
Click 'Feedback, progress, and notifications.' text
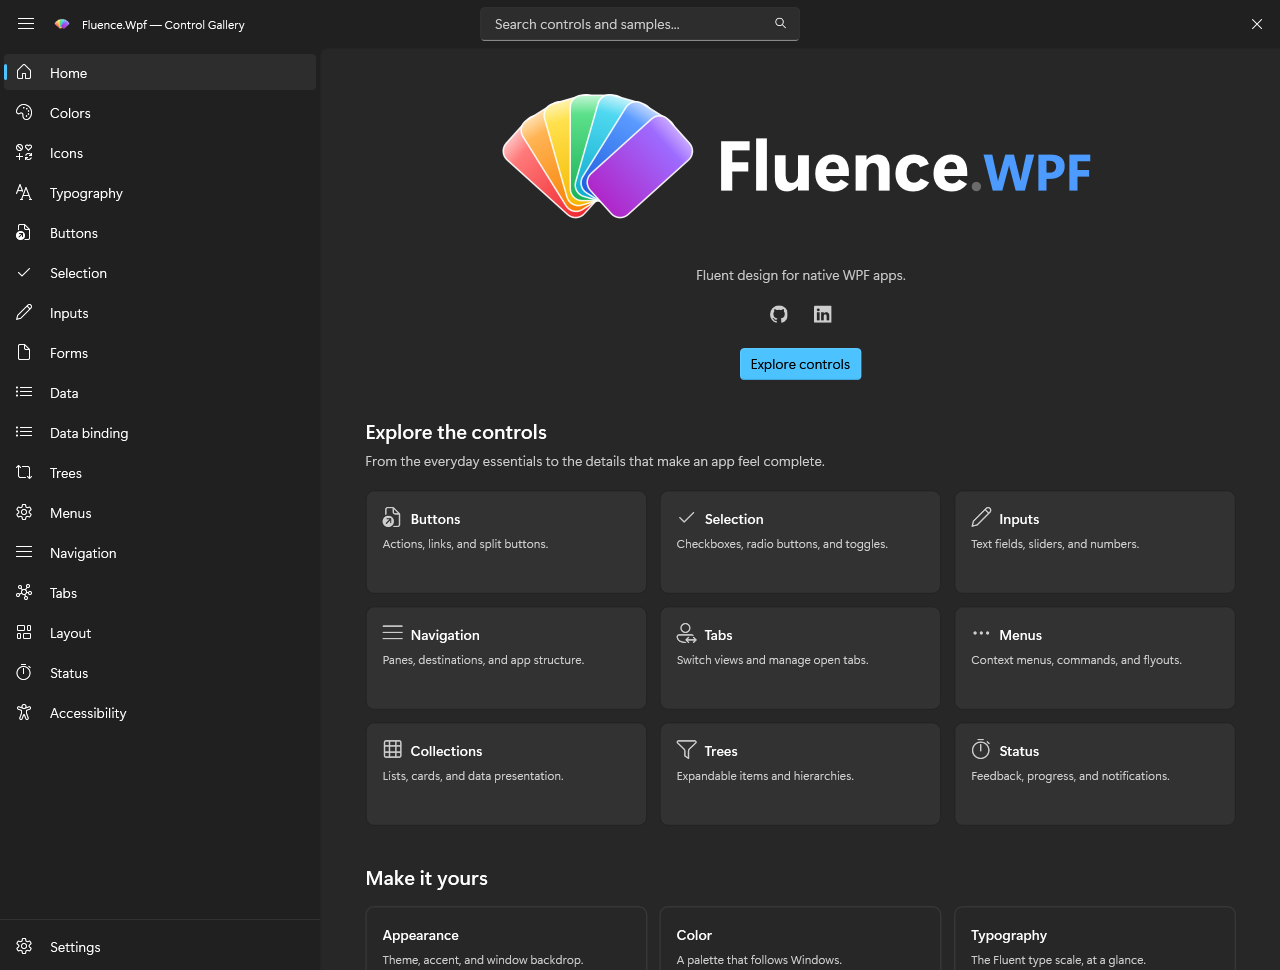pyautogui.click(x=1070, y=776)
